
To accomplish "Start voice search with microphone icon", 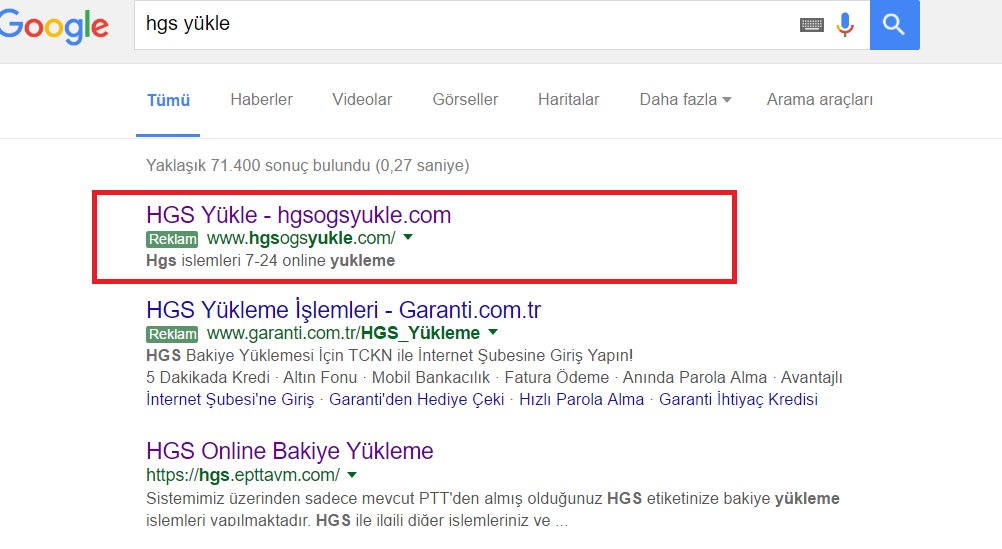I will pyautogui.click(x=845, y=24).
